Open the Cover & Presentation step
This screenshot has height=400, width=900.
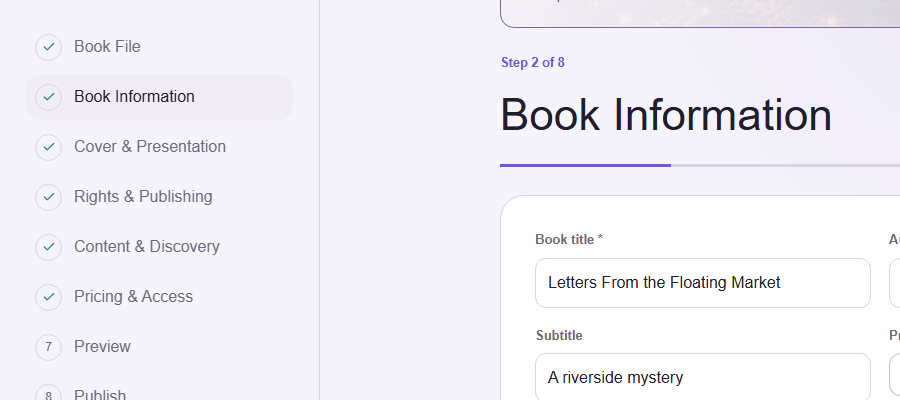[x=159, y=147]
